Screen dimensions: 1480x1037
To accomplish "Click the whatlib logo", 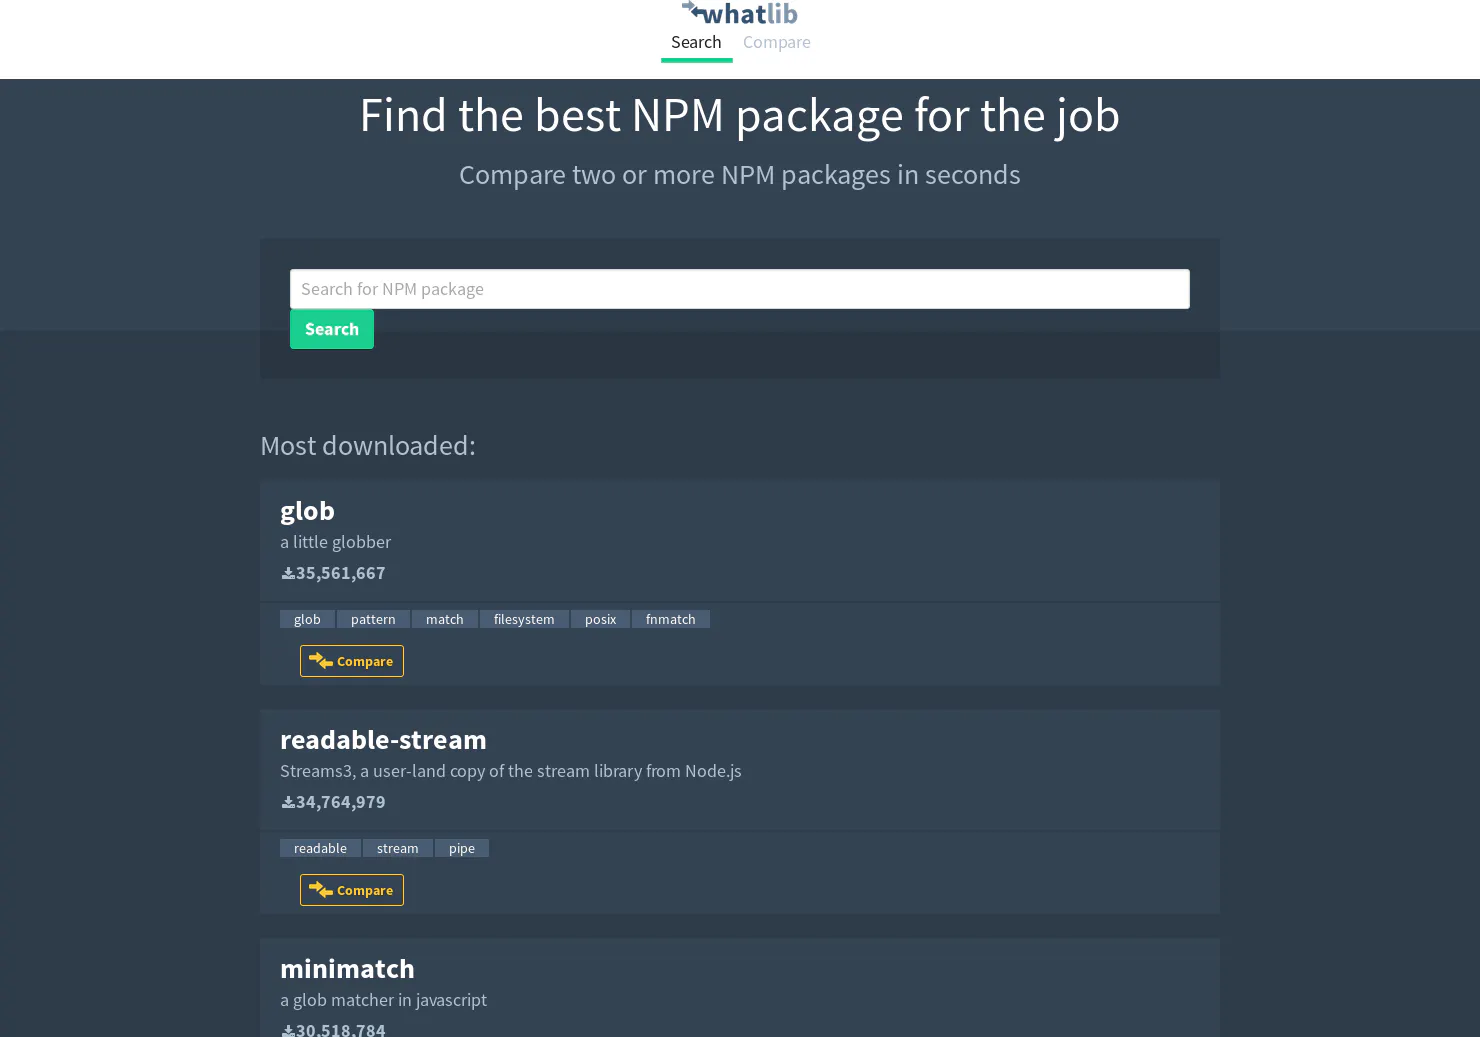I will (740, 13).
